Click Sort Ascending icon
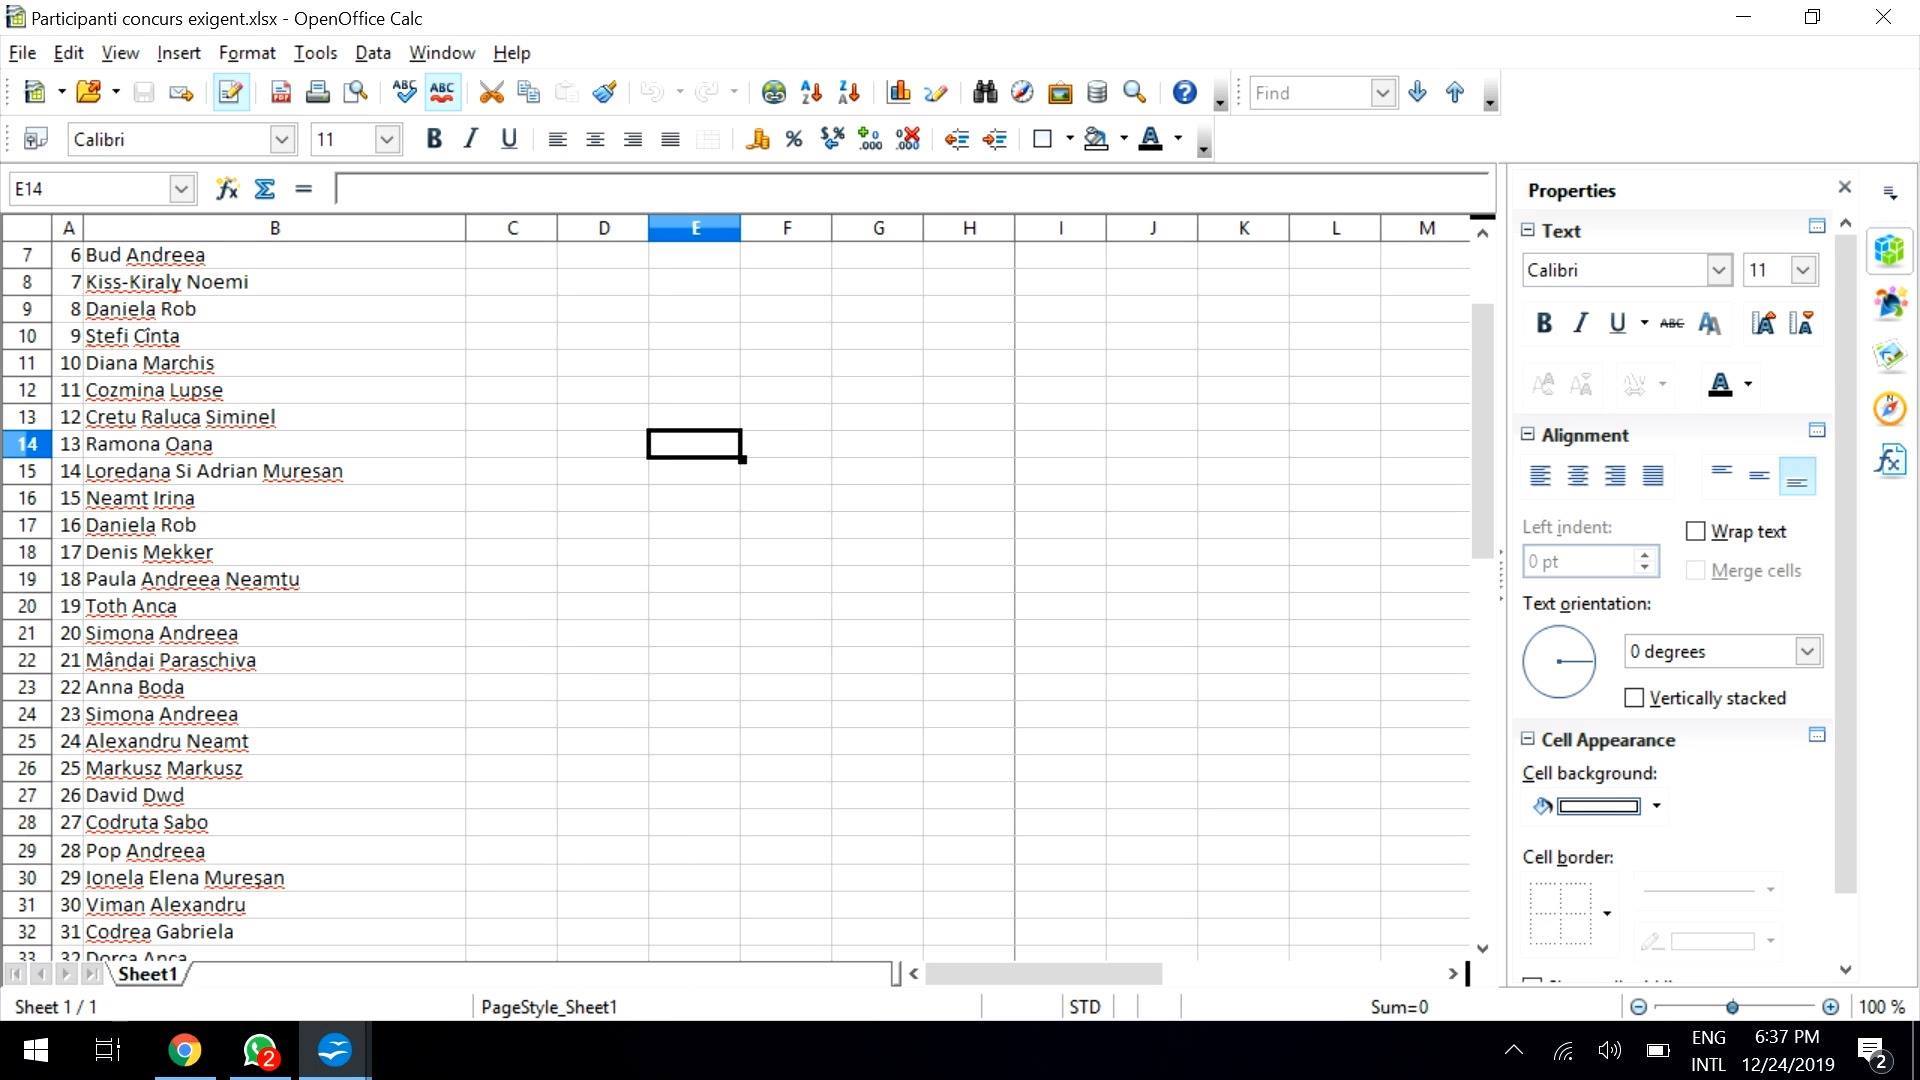 click(811, 93)
